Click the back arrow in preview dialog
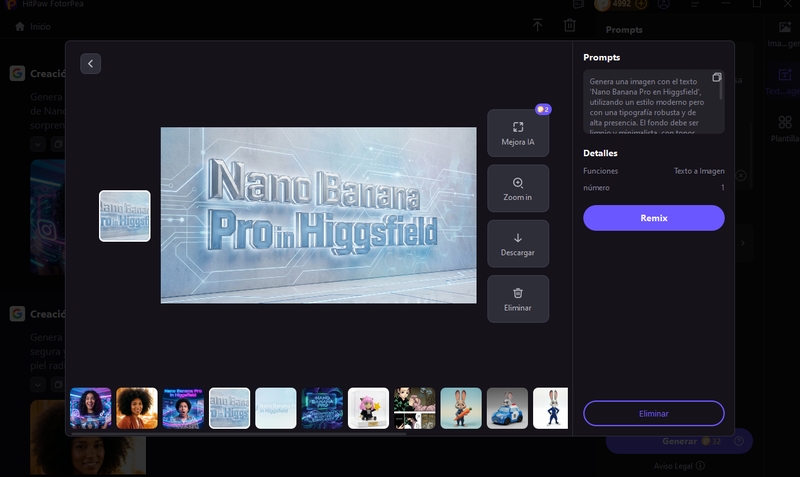800x477 pixels. click(x=90, y=64)
